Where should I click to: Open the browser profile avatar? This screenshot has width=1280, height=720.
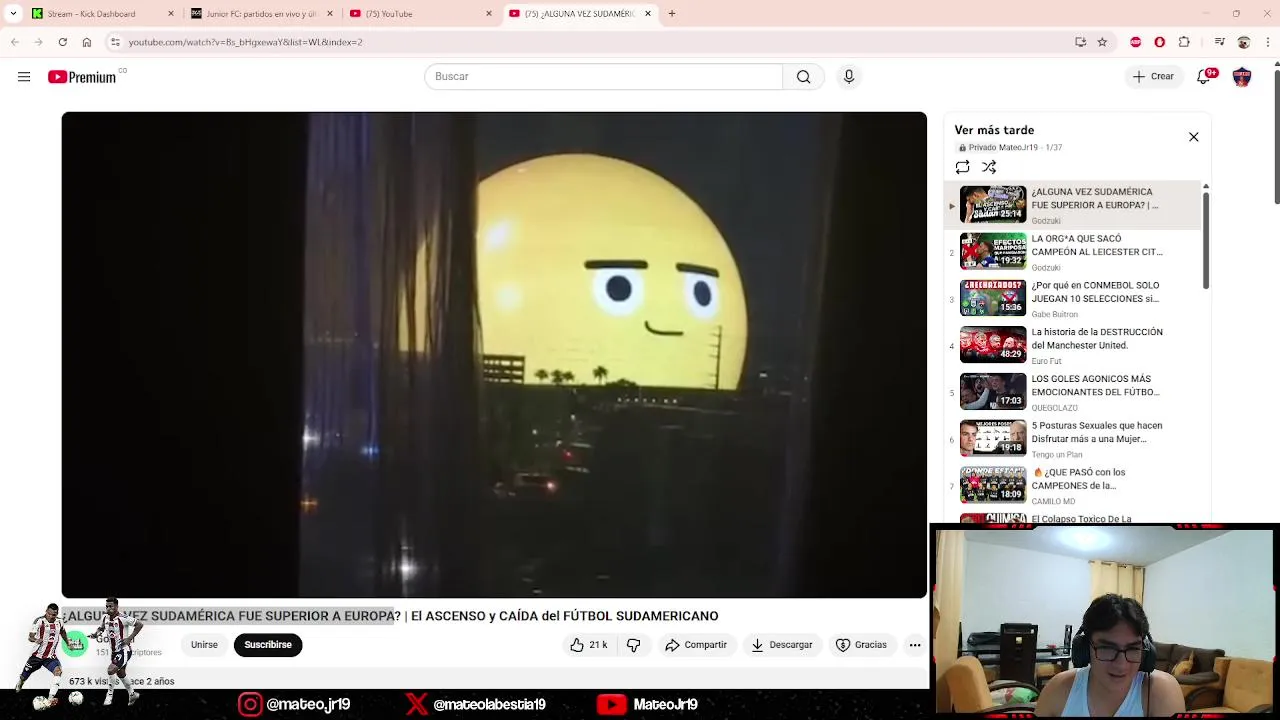[x=1243, y=42]
